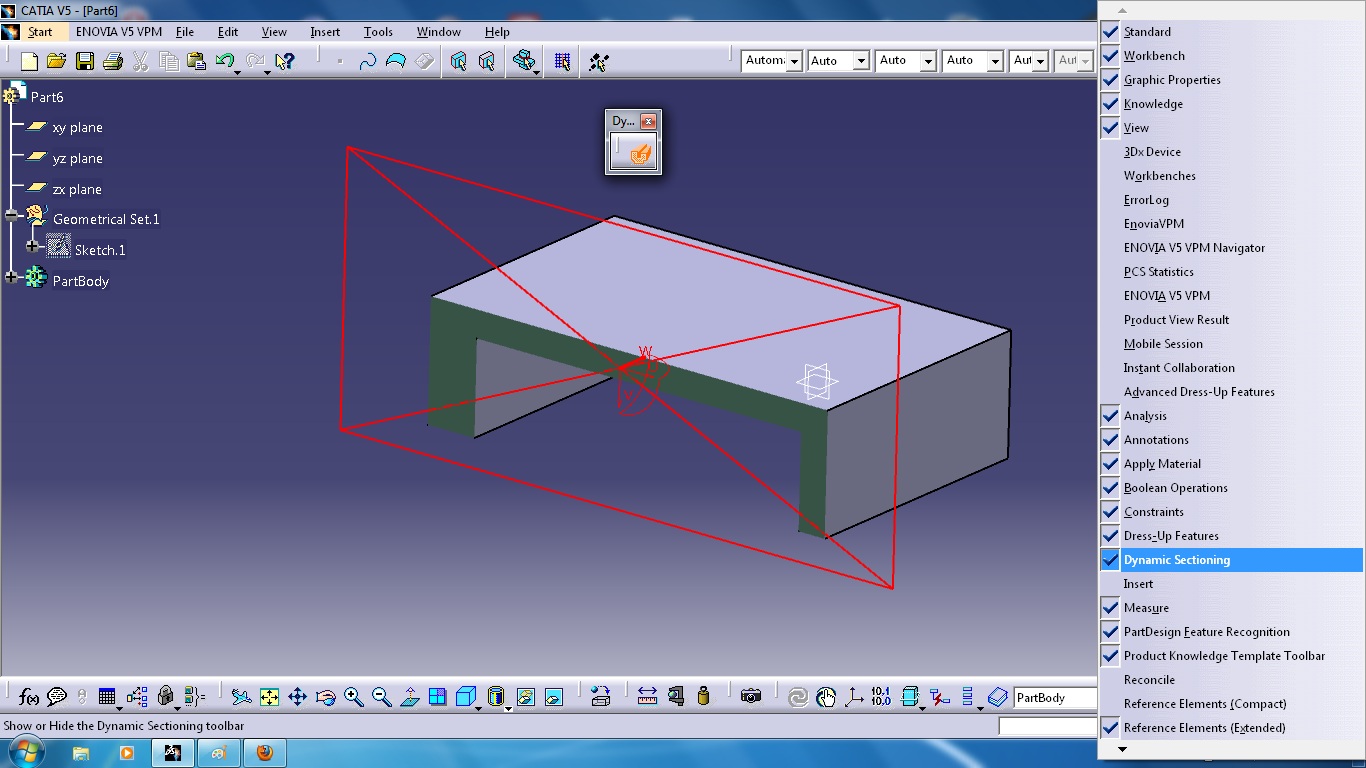Click the command input field

pyautogui.click(x=1048, y=727)
